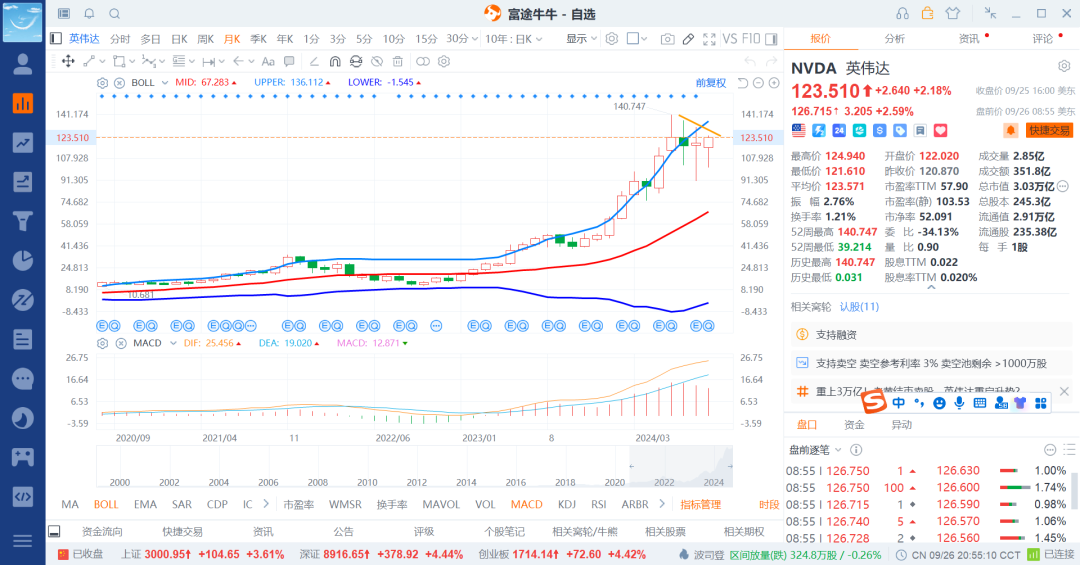Image resolution: width=1080 pixels, height=565 pixels.
Task: Open the trend line sidebar icon
Action: click(x=23, y=143)
